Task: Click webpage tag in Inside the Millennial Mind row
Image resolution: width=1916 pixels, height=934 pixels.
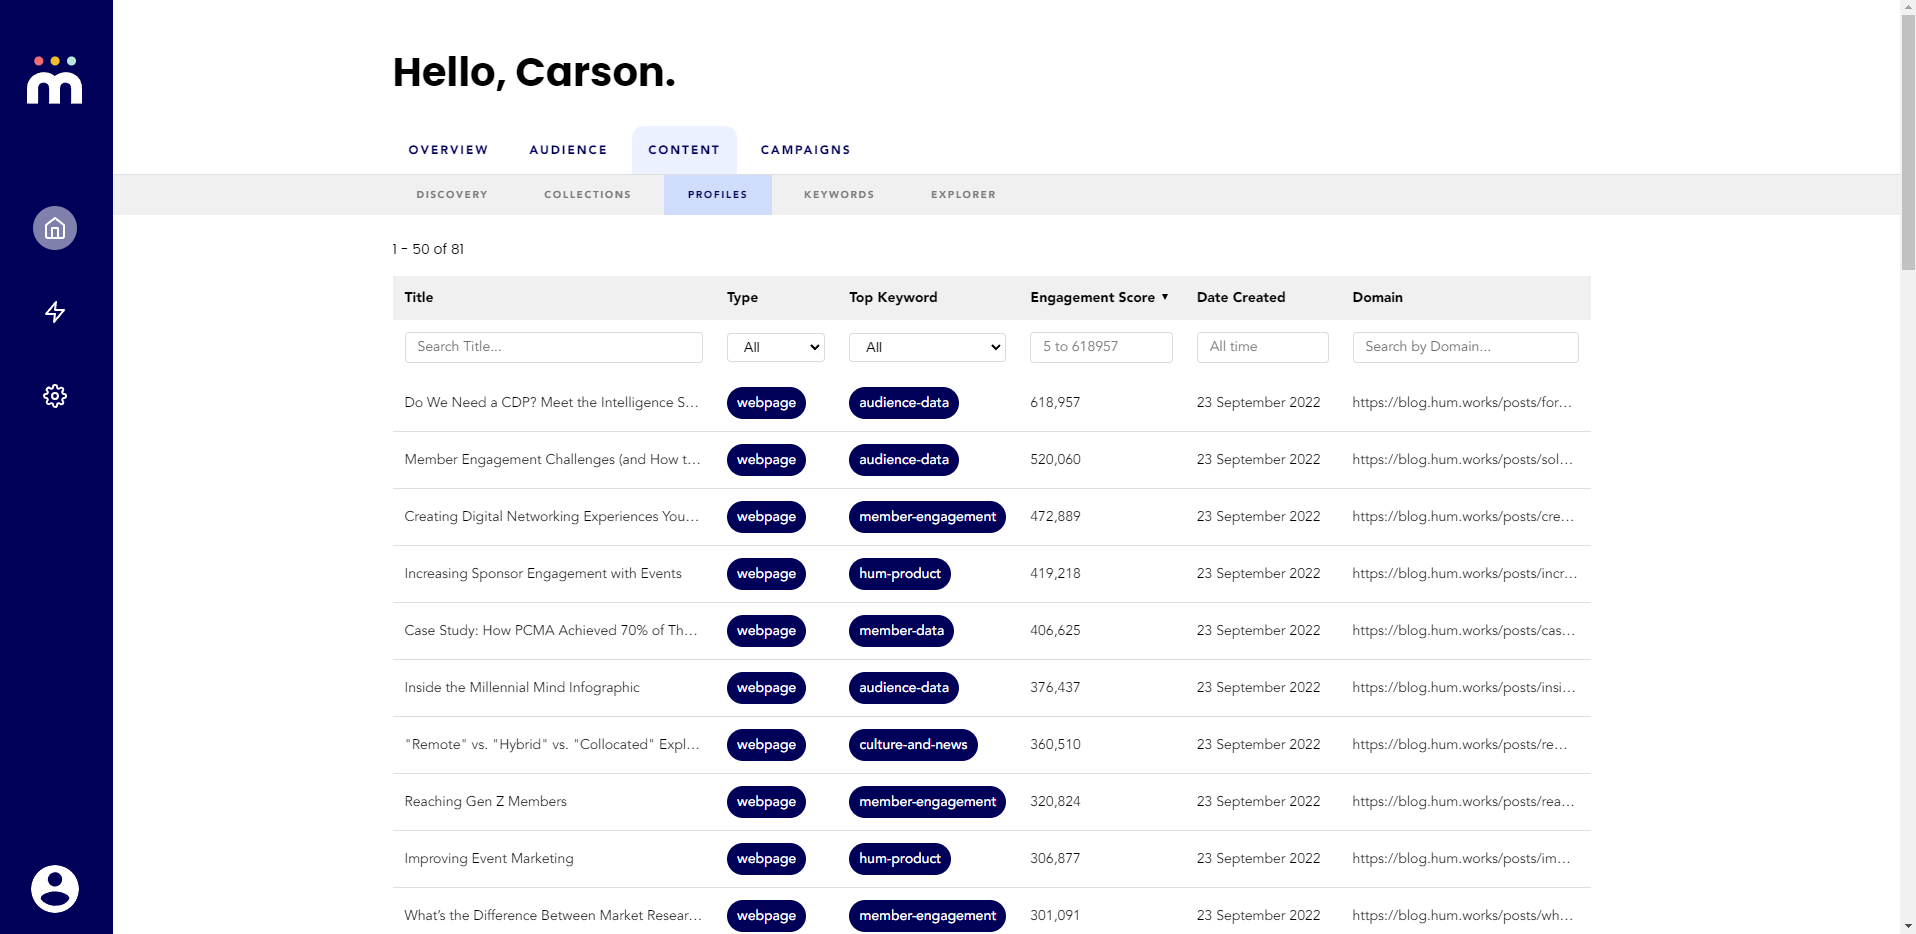Action: point(766,688)
